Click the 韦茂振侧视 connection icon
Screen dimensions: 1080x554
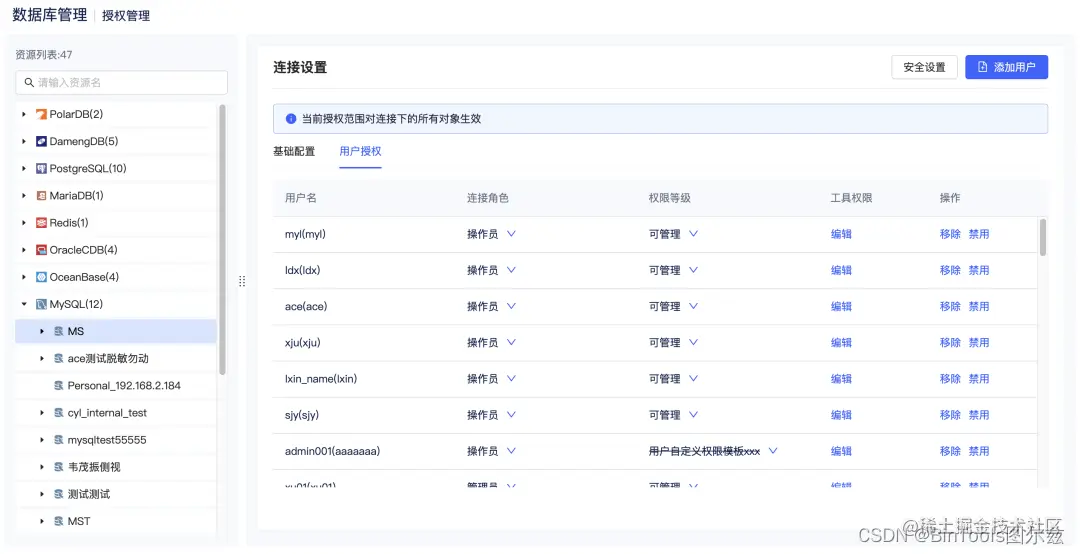pos(59,467)
